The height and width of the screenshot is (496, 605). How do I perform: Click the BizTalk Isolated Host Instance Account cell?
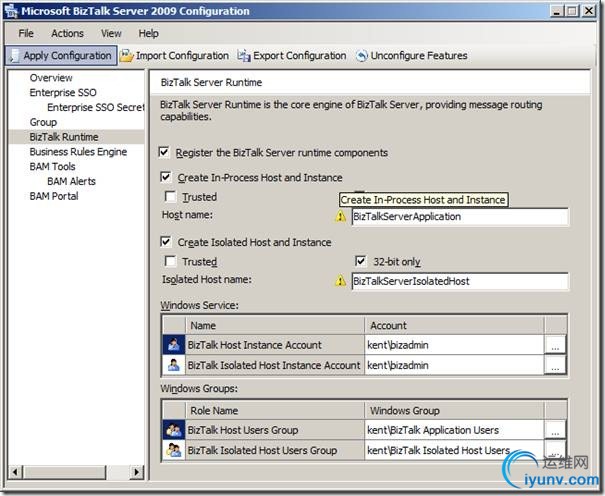(x=275, y=365)
